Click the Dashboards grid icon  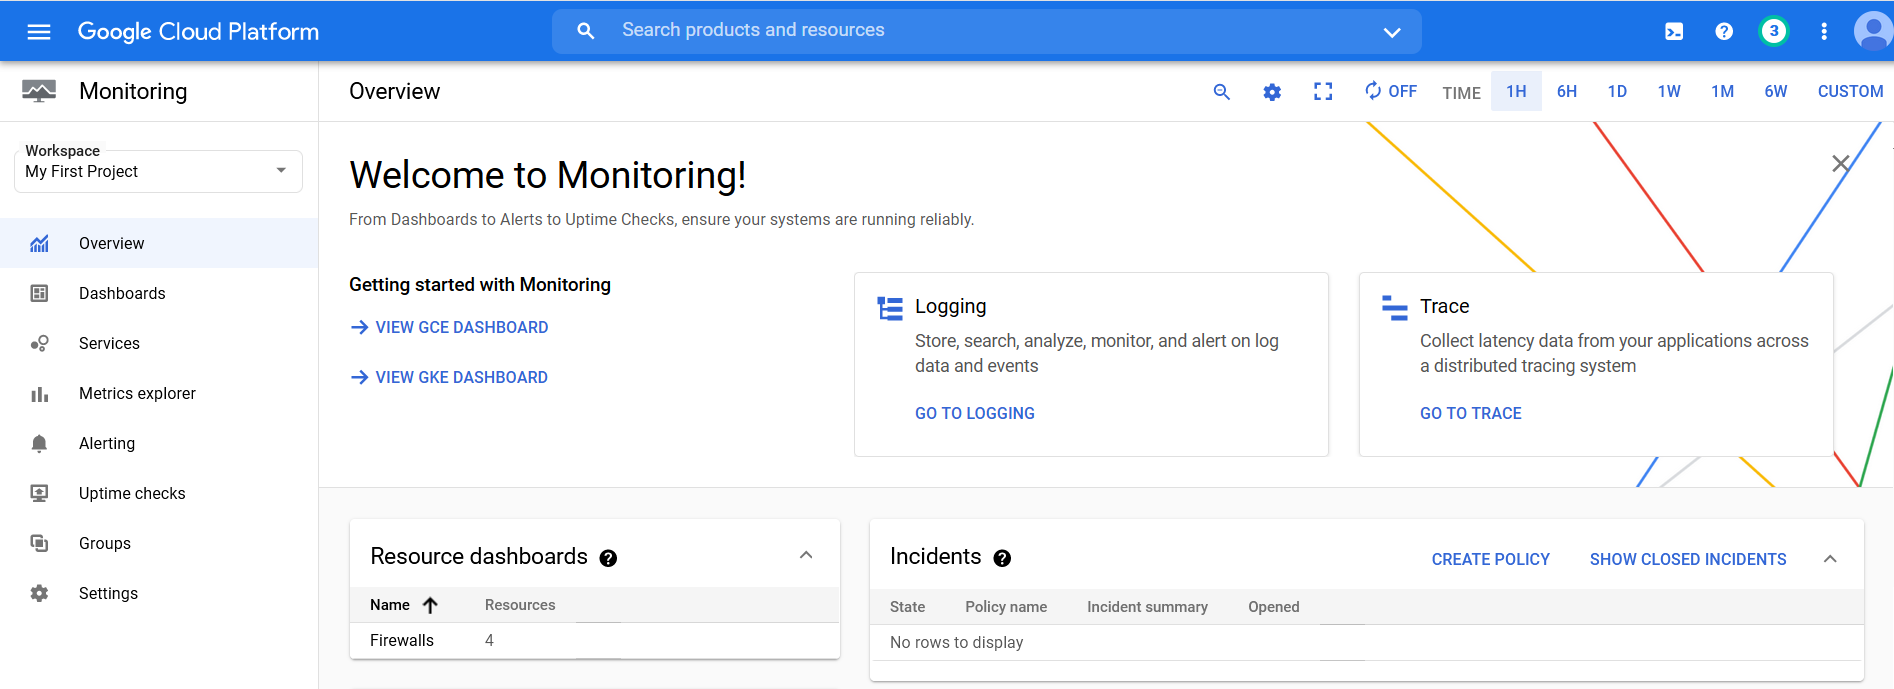(x=39, y=293)
